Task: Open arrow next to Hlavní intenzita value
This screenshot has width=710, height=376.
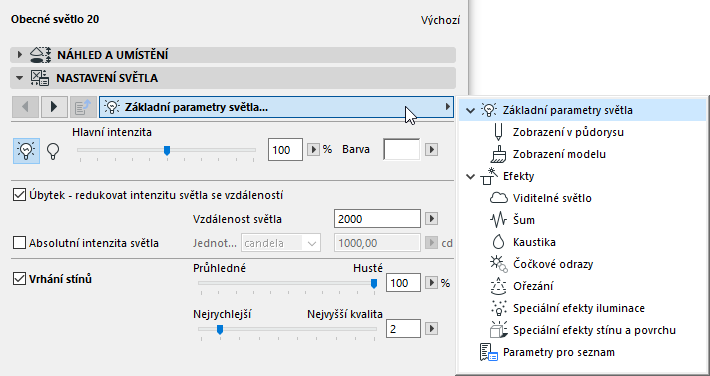Action: (x=313, y=149)
